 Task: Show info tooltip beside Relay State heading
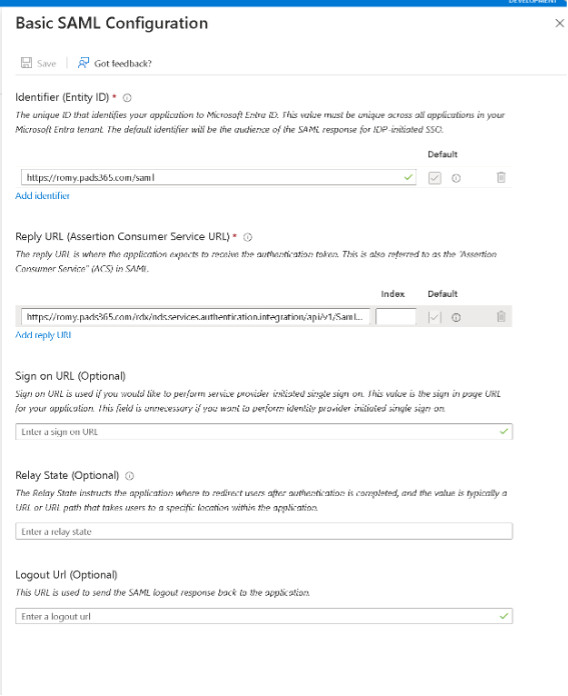(x=129, y=476)
